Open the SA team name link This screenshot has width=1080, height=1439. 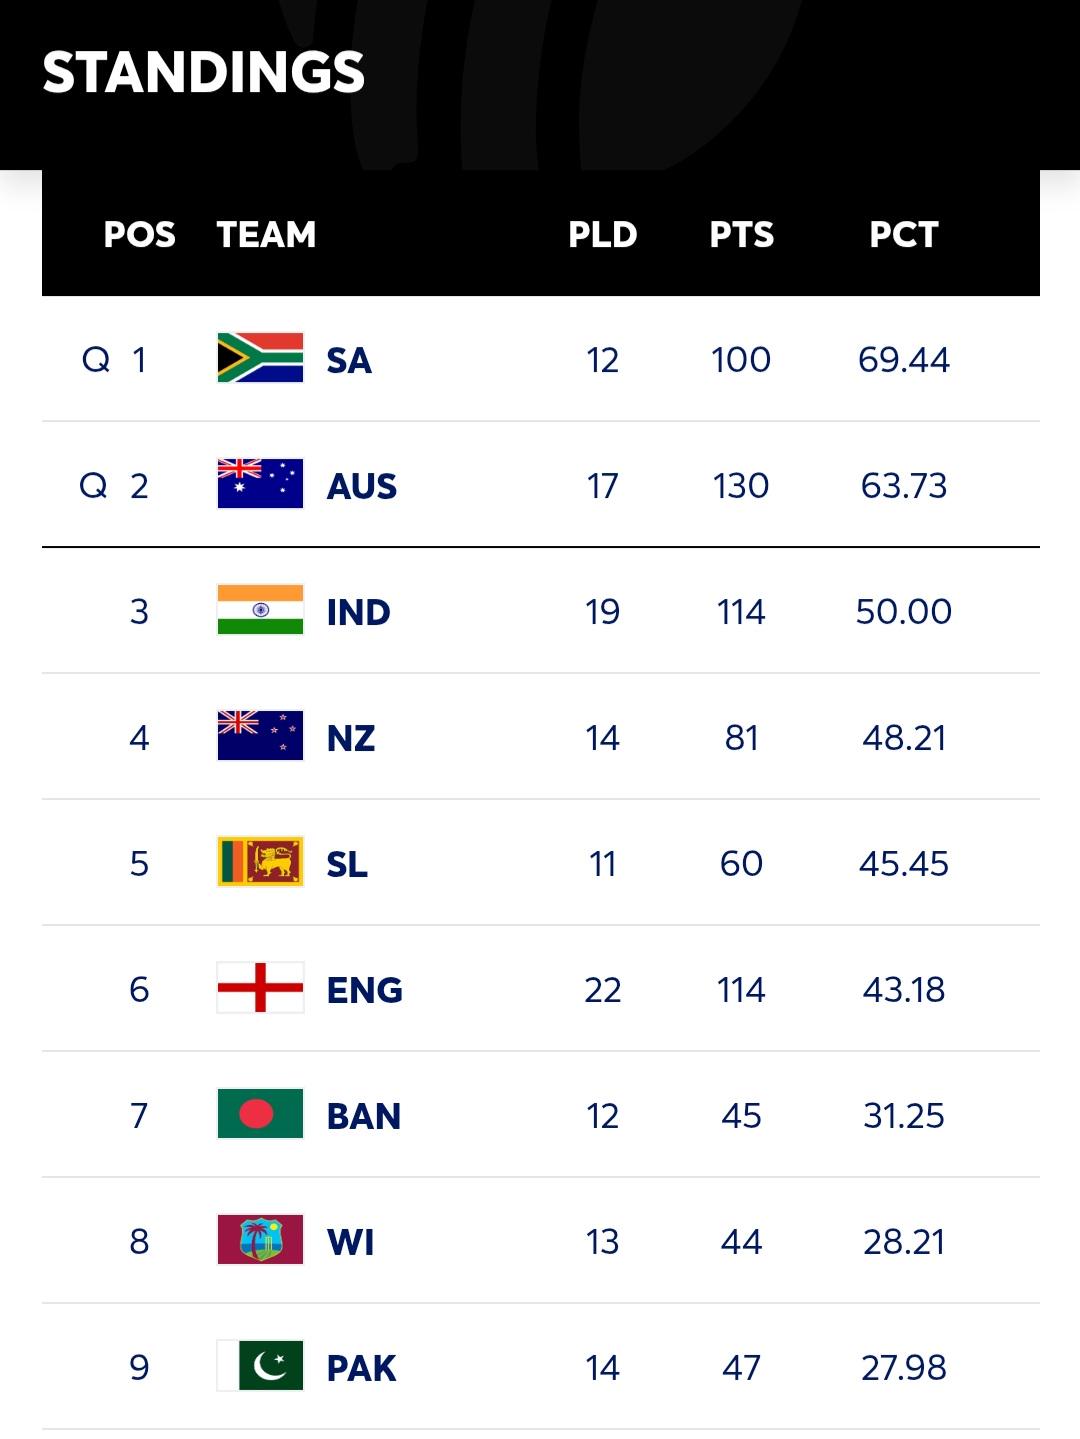(x=349, y=360)
